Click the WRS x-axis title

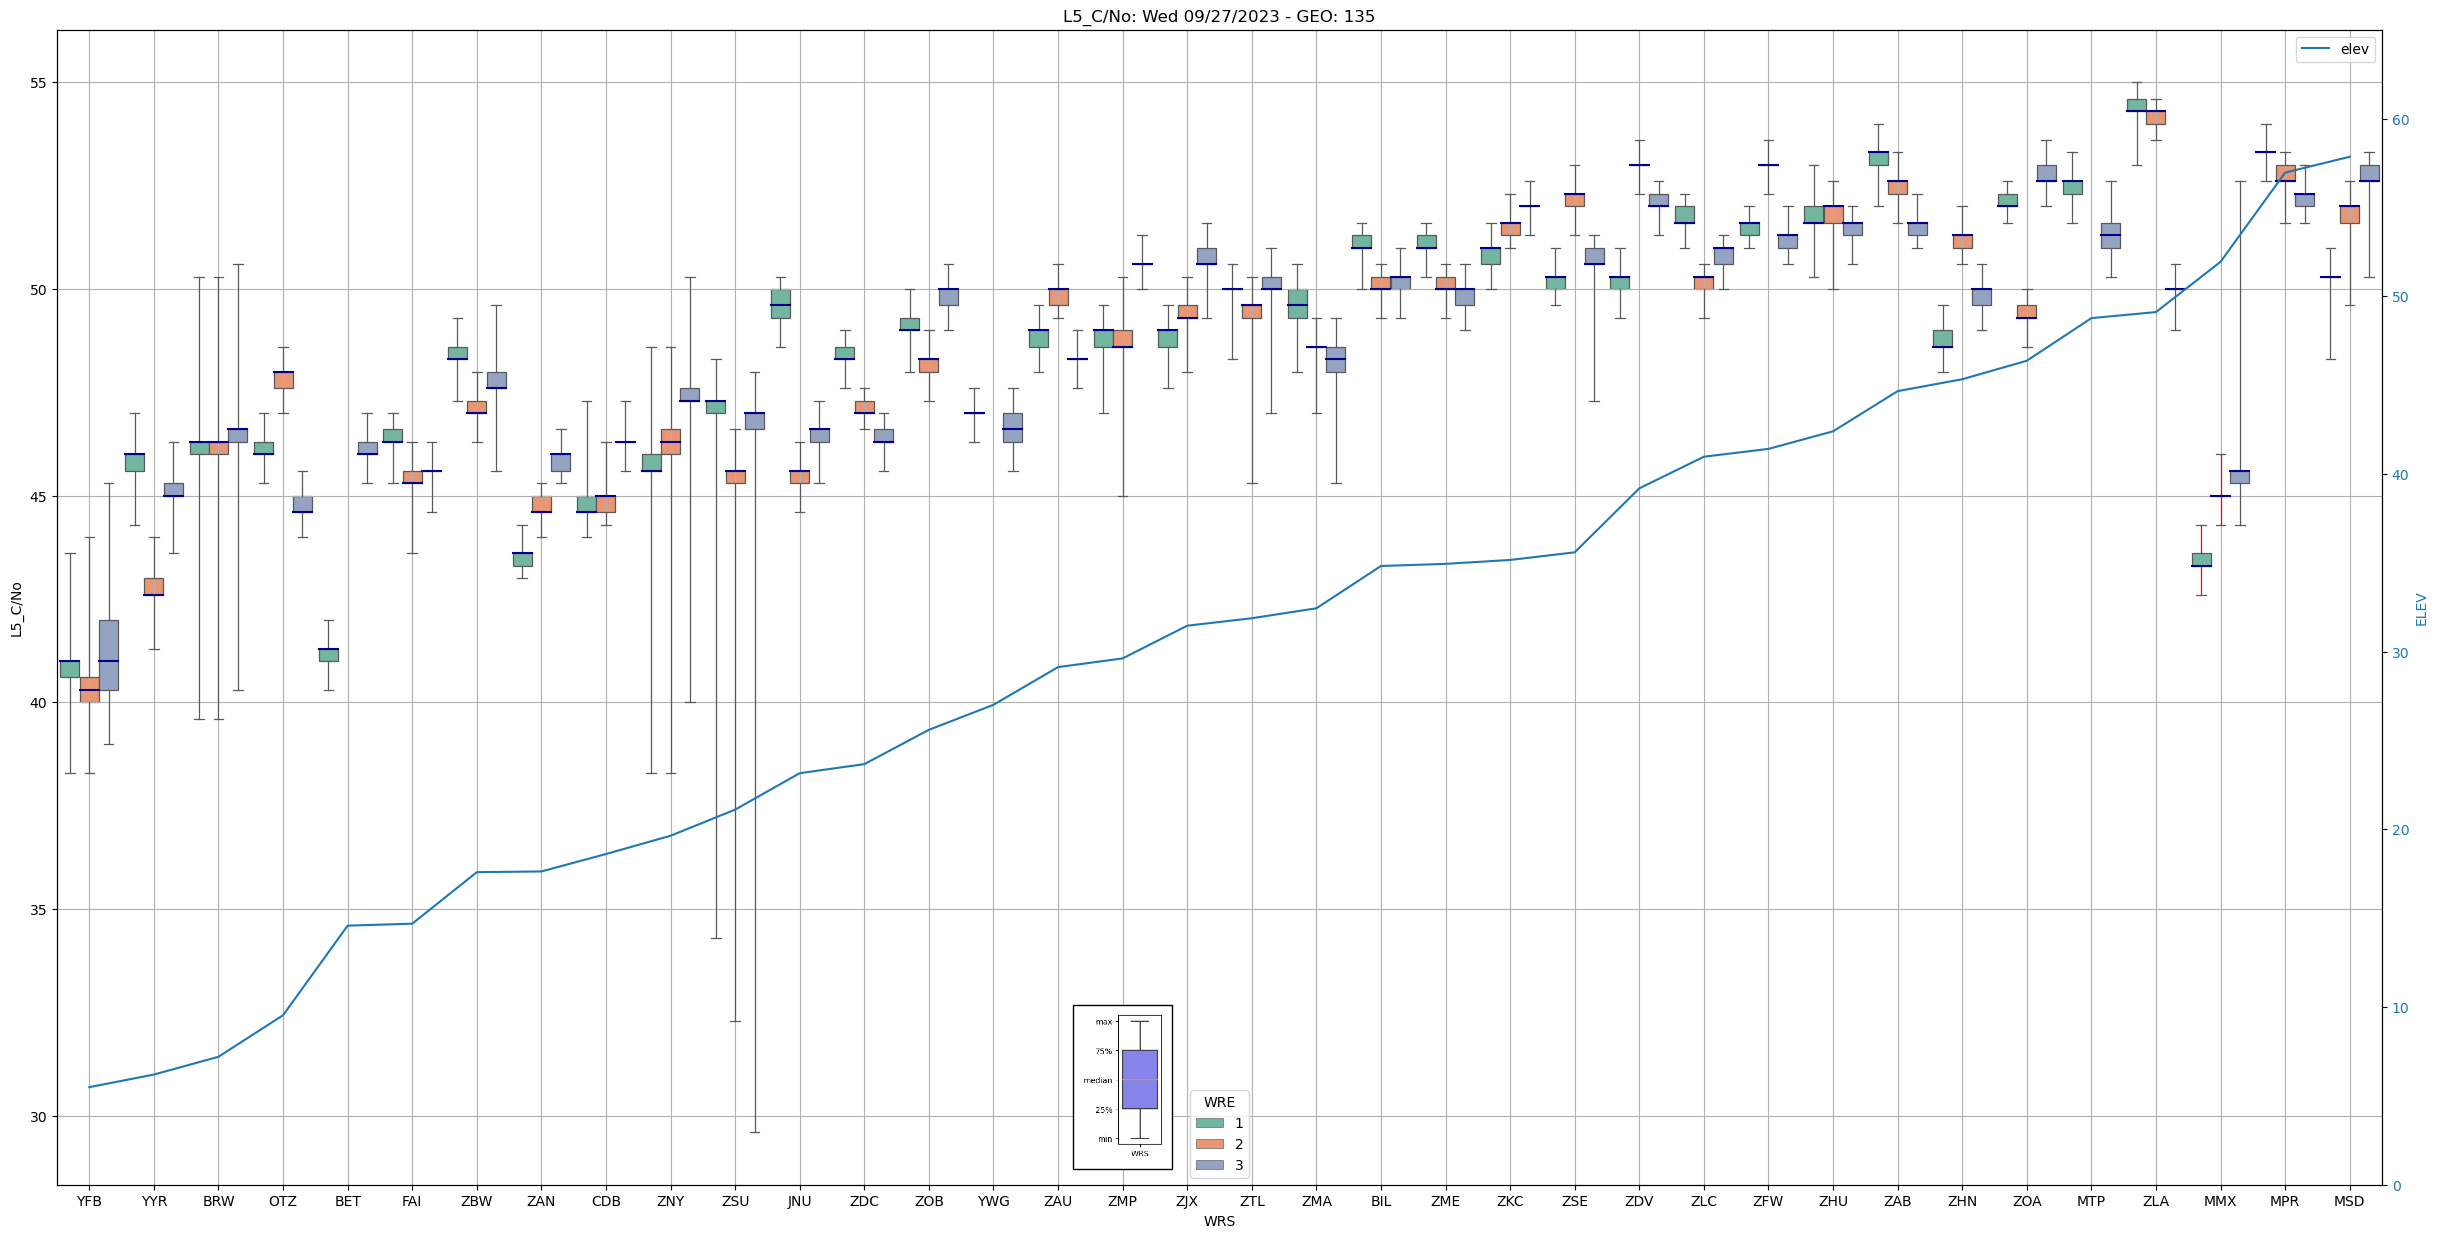coord(1218,1221)
